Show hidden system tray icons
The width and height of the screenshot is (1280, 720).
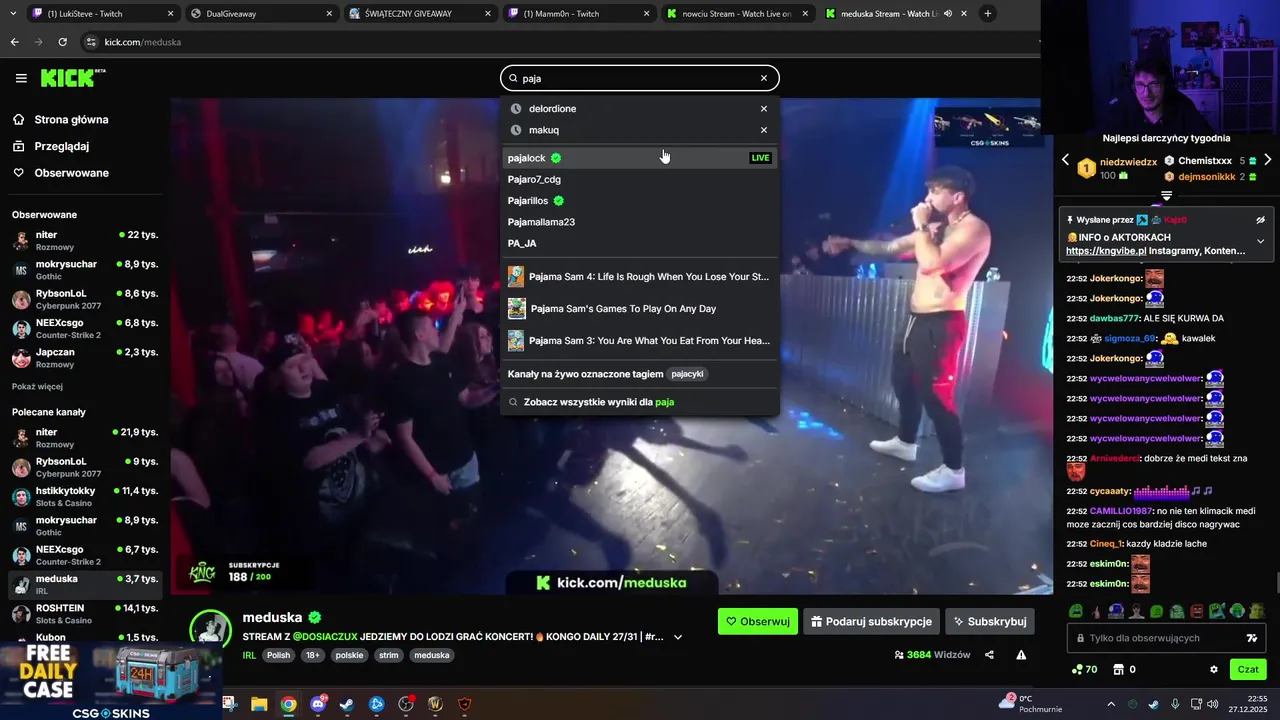click(1111, 704)
